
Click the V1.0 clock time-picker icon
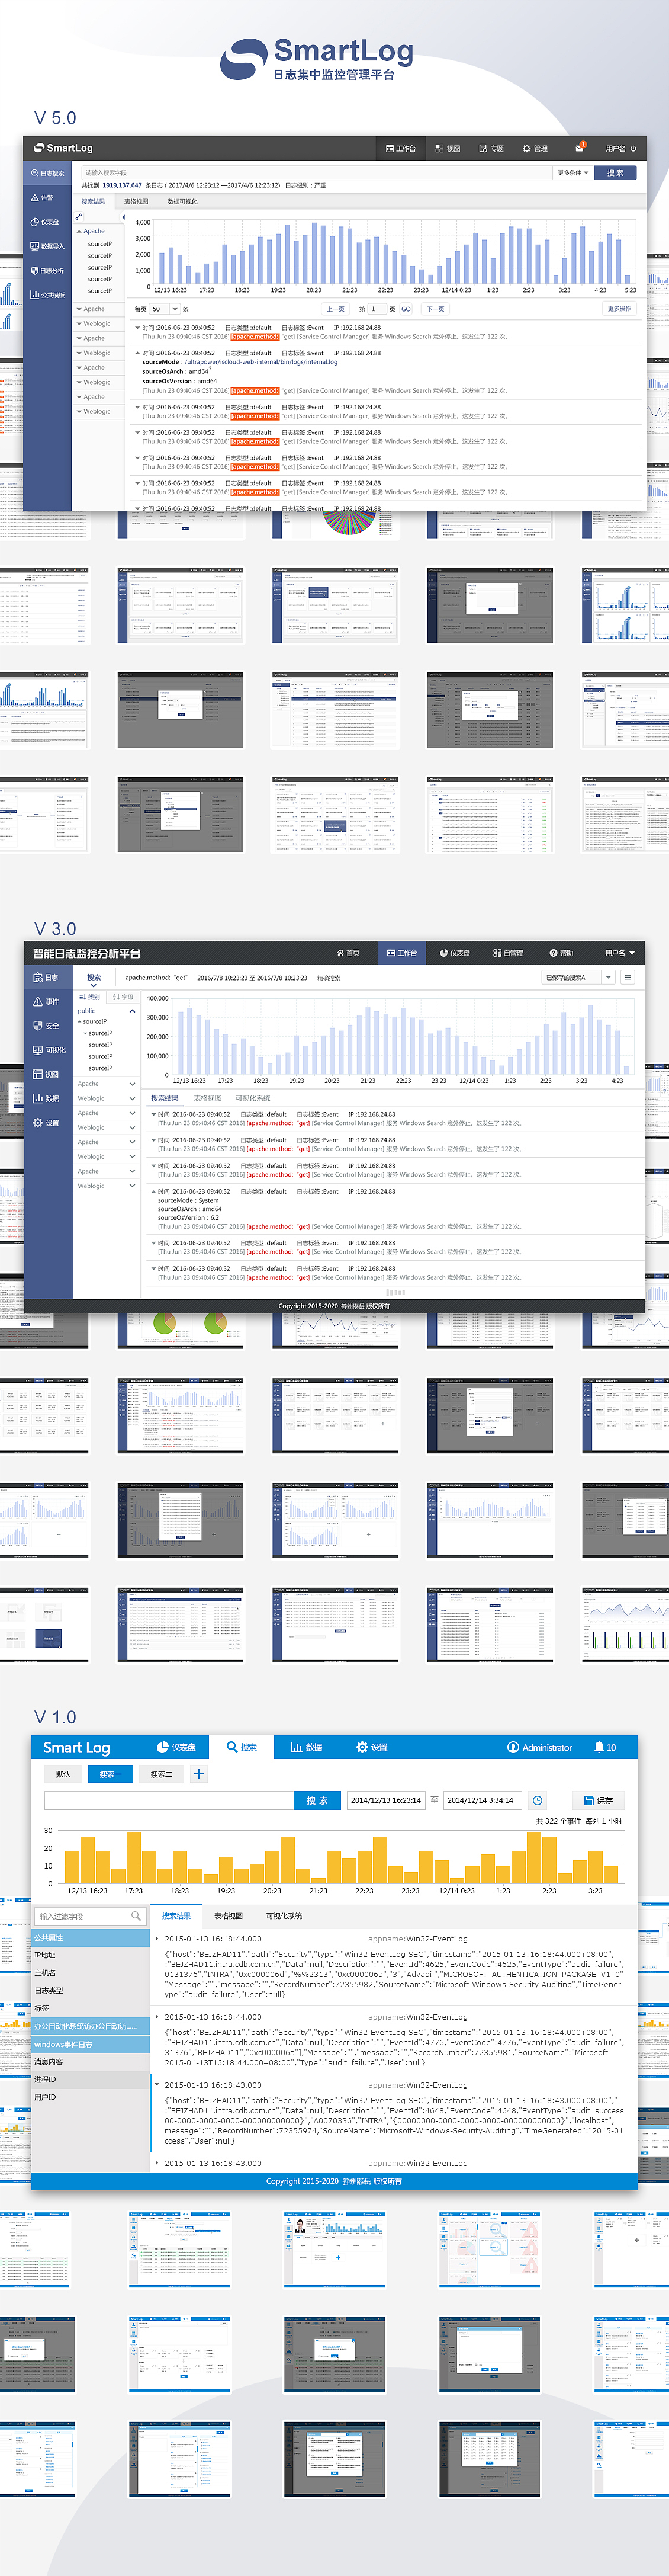[x=538, y=1800]
